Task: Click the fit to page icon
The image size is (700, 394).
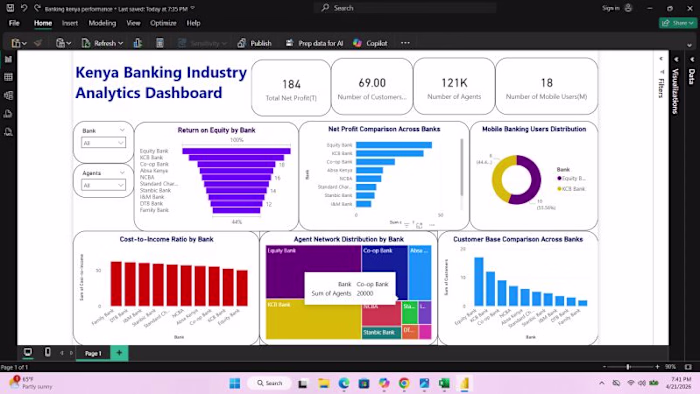Action: pyautogui.click(x=688, y=367)
